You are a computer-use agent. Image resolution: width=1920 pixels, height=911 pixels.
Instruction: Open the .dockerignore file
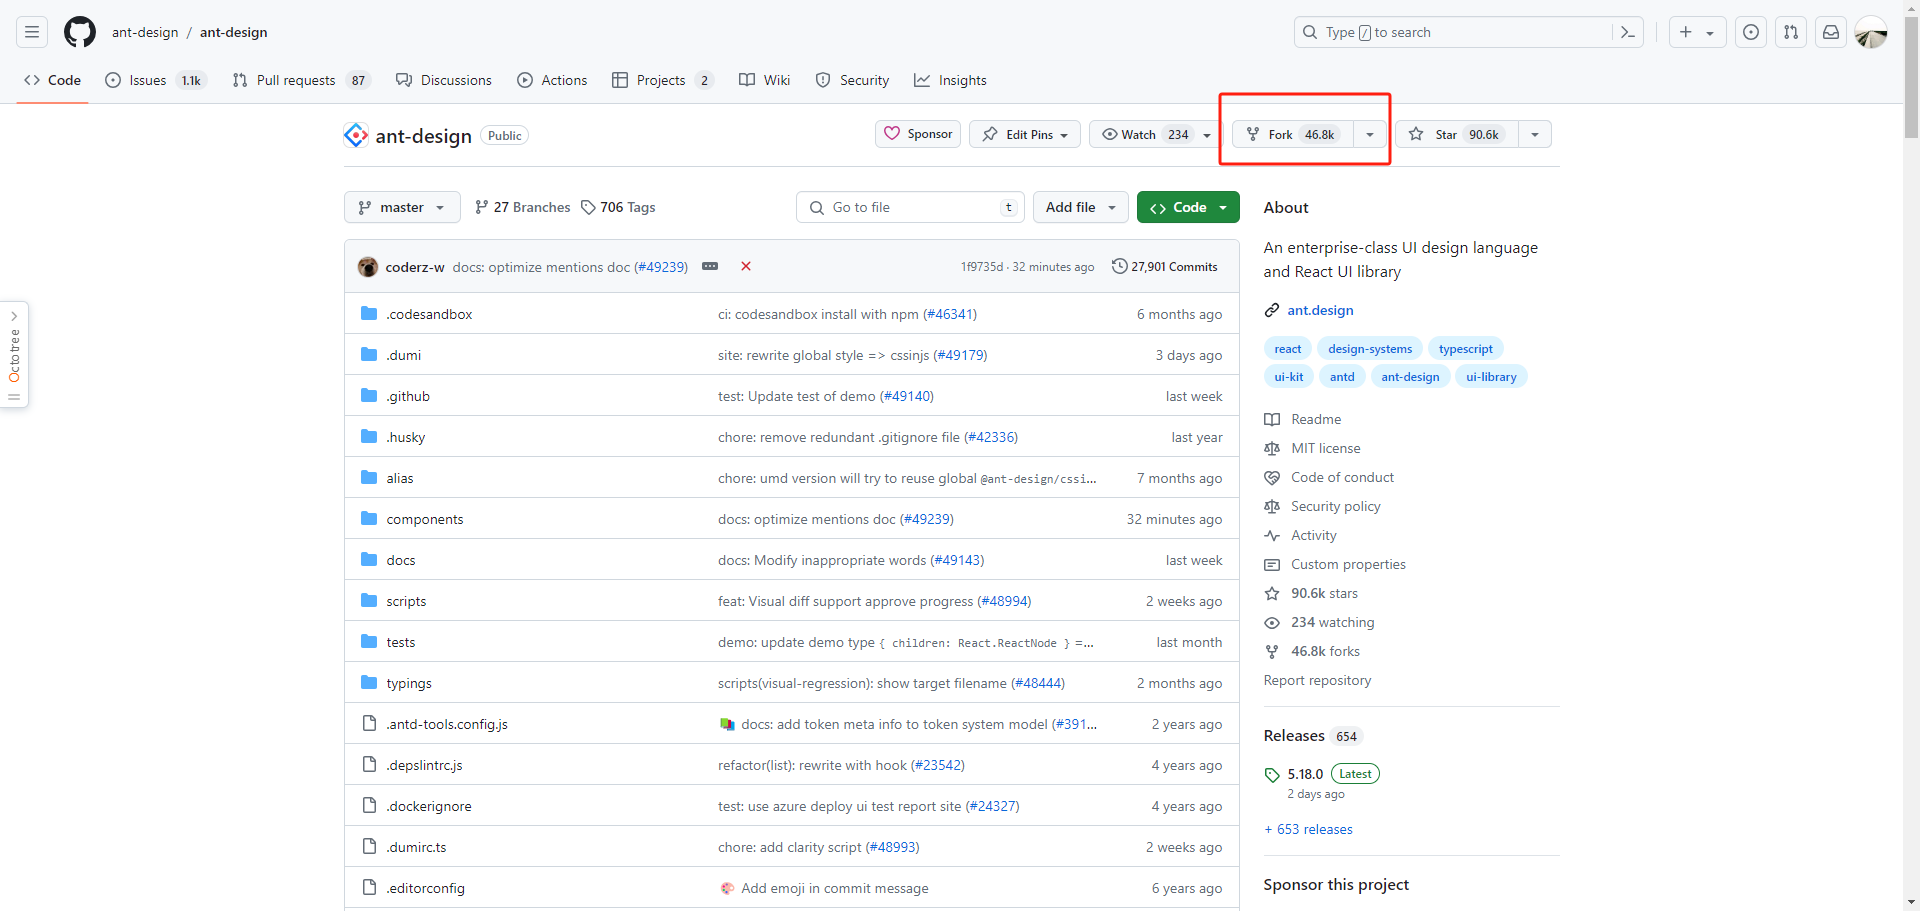click(x=429, y=806)
